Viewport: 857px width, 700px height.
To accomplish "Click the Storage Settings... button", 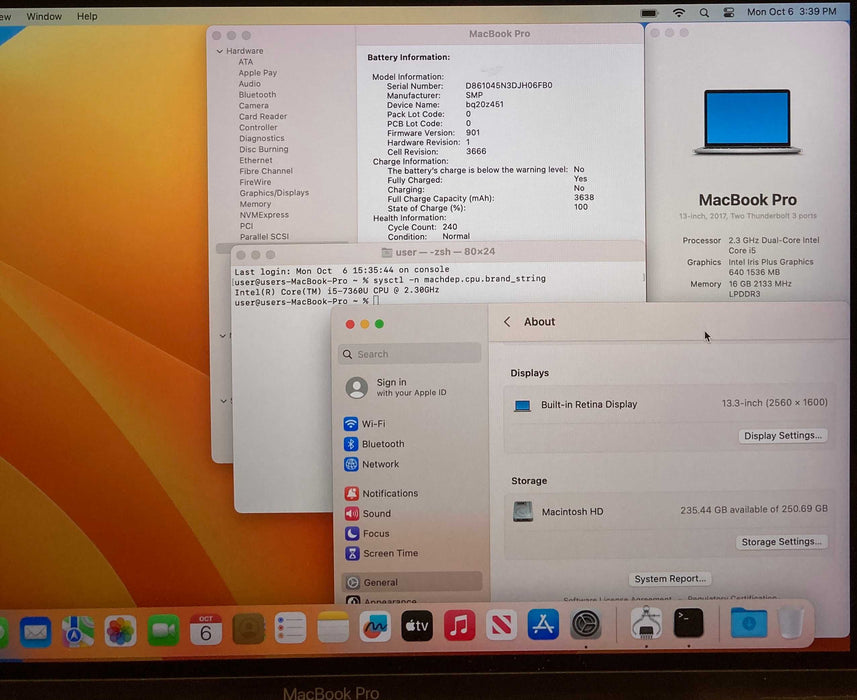I will (x=781, y=542).
